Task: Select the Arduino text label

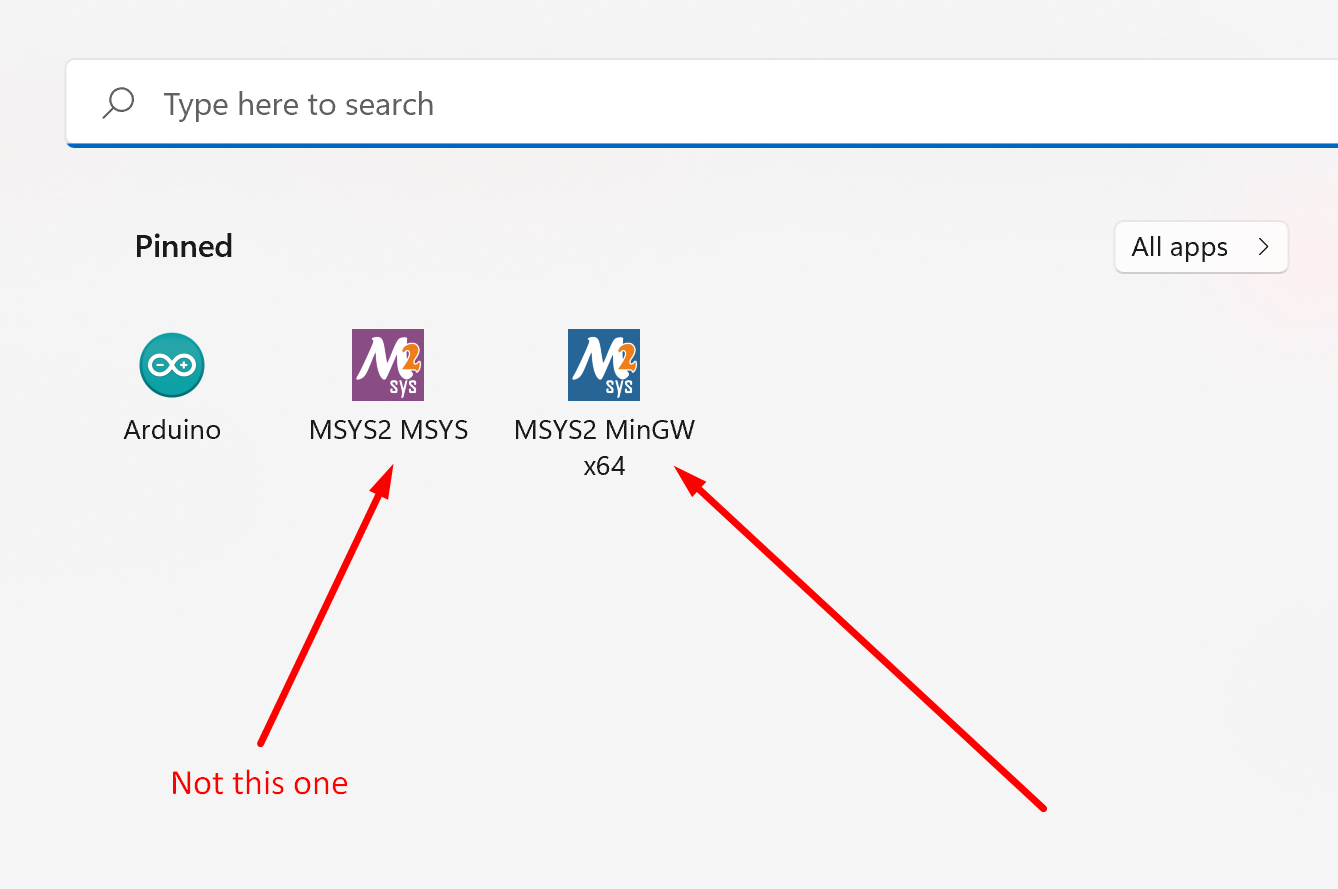Action: 172,430
